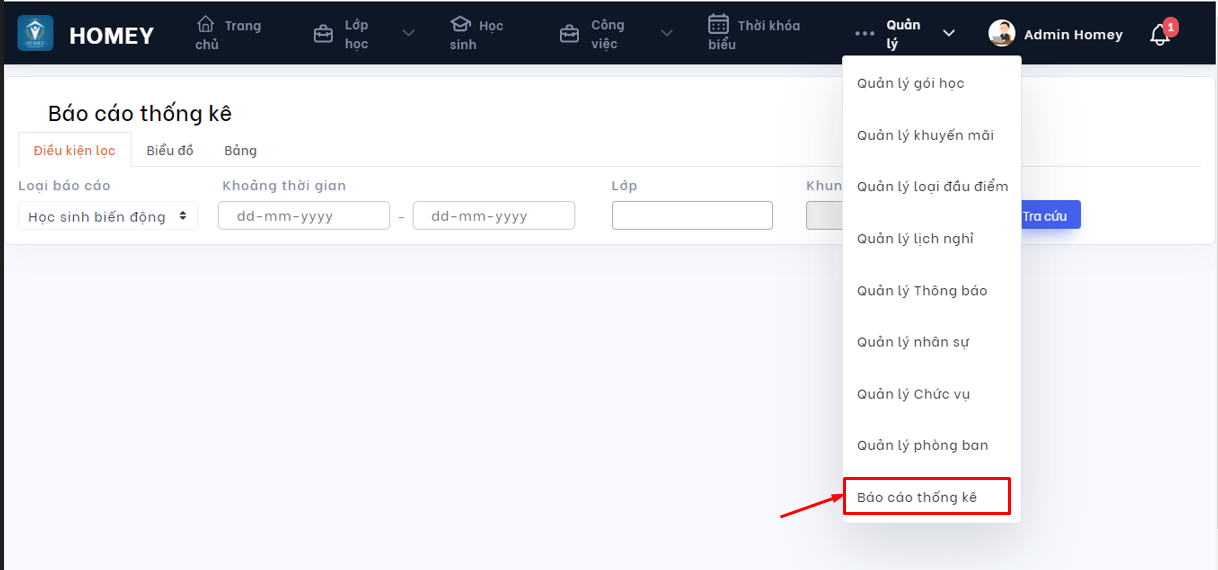Expand the Công việc chevron
This screenshot has width=1218, height=570.
(x=667, y=34)
